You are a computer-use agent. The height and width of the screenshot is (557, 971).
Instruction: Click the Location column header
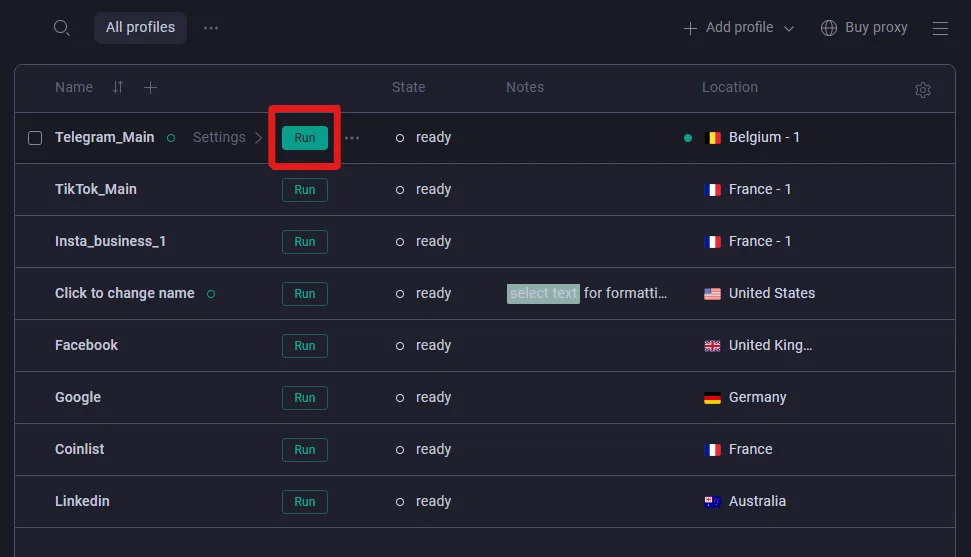729,87
